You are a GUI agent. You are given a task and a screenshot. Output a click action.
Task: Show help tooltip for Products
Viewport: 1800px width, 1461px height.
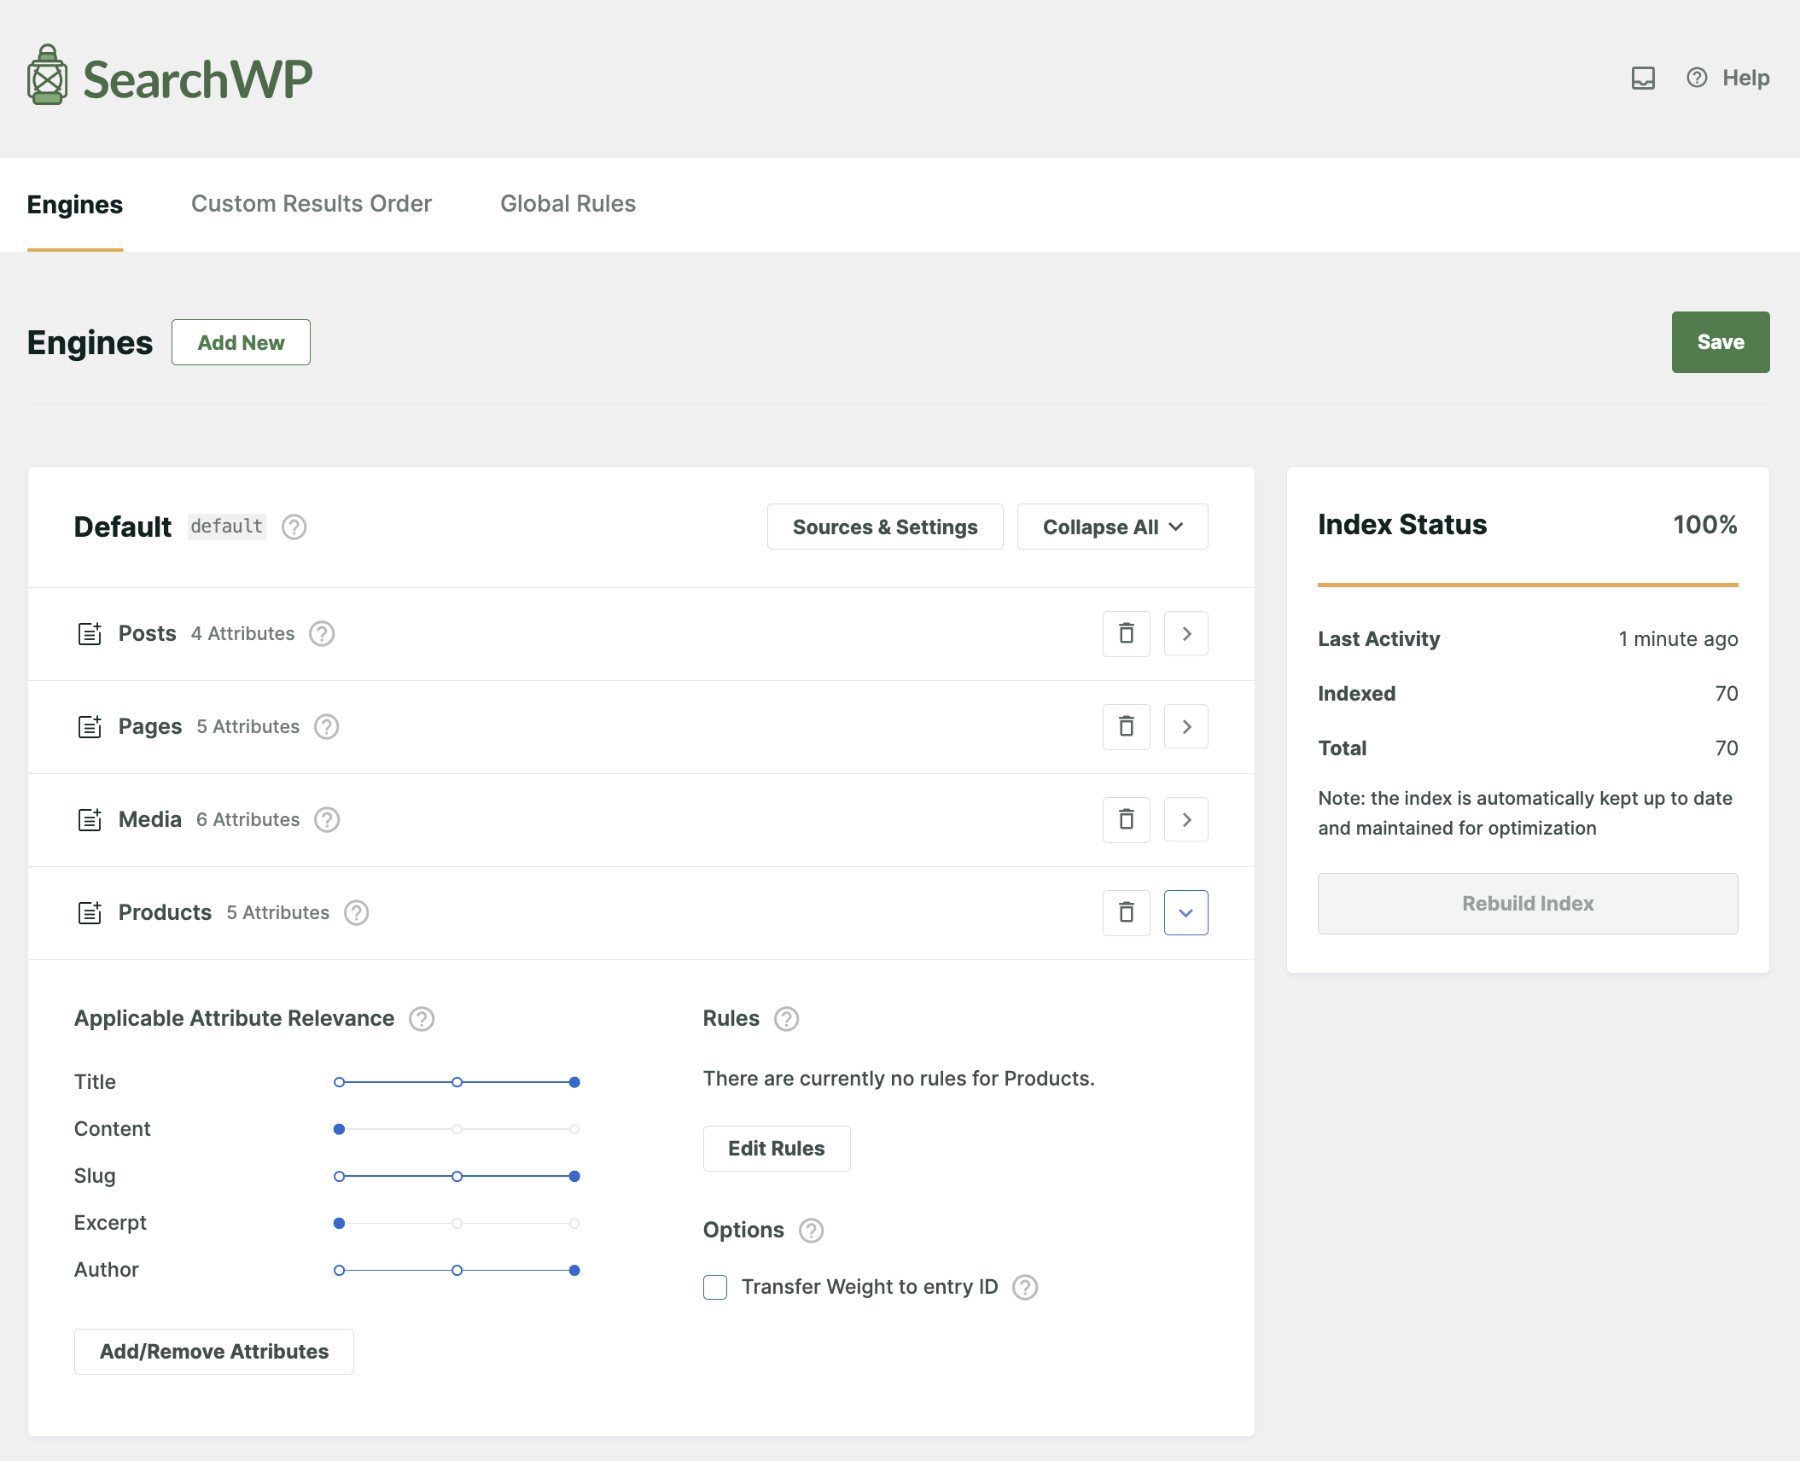(357, 913)
